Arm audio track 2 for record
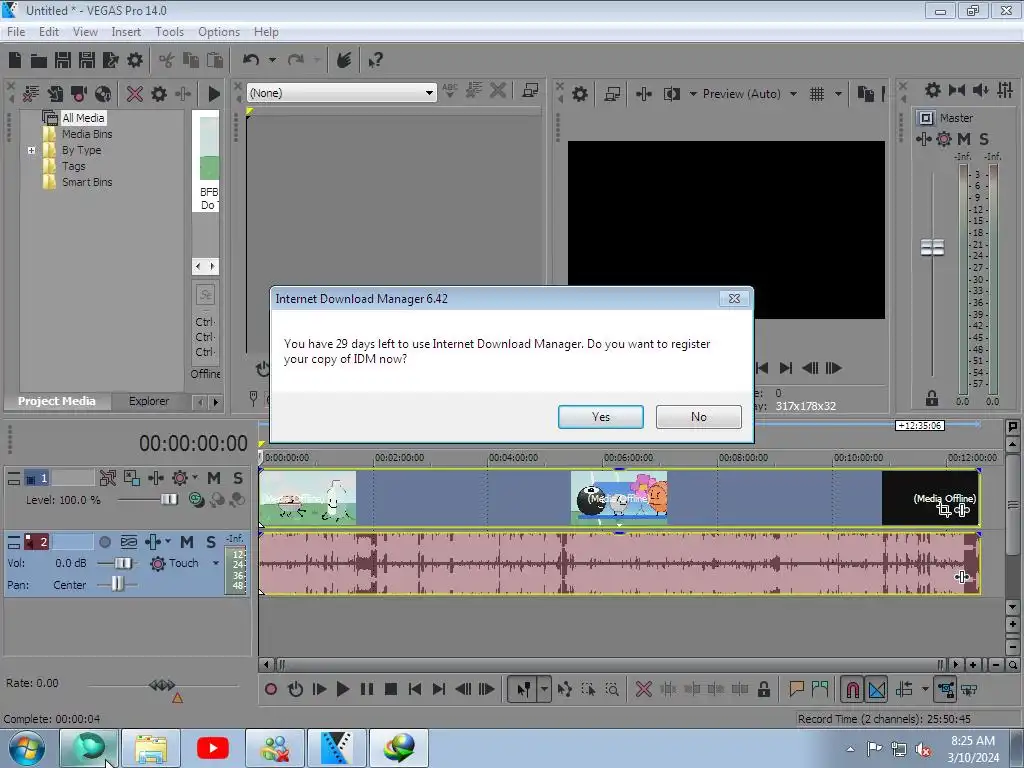This screenshot has height=768, width=1024. pos(104,542)
